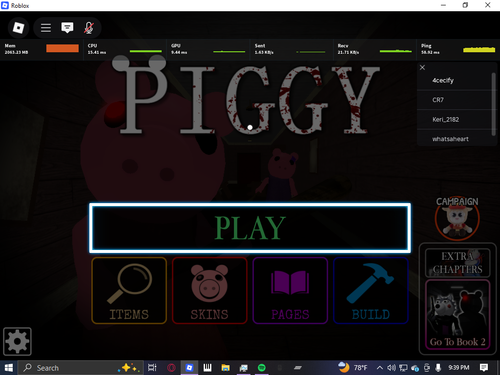The image size is (500, 375).
Task: Open the network tray icon
Action: pos(403,368)
